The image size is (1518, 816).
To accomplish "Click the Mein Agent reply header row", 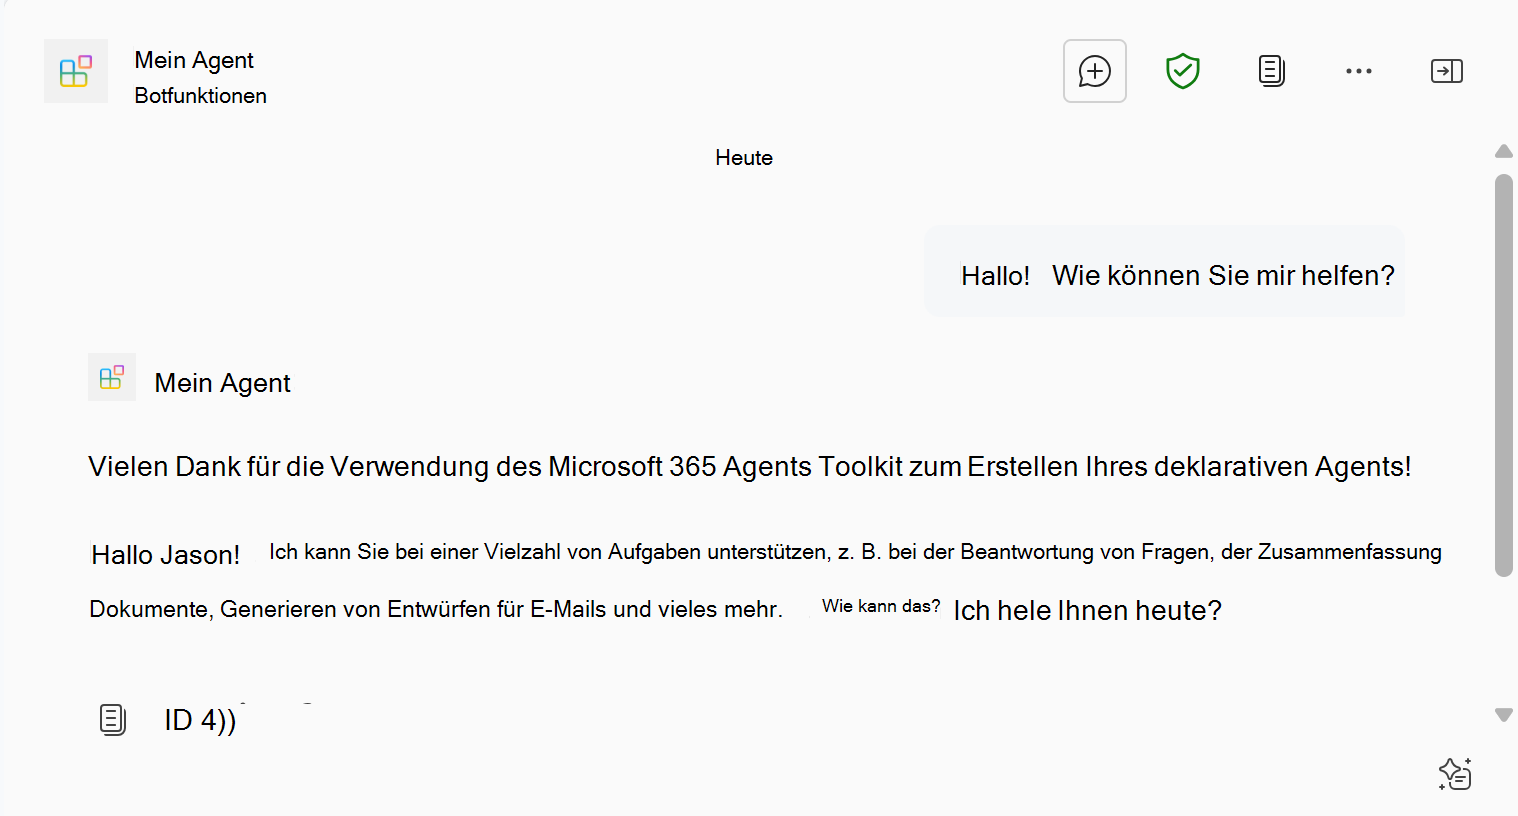I will click(x=222, y=382).
